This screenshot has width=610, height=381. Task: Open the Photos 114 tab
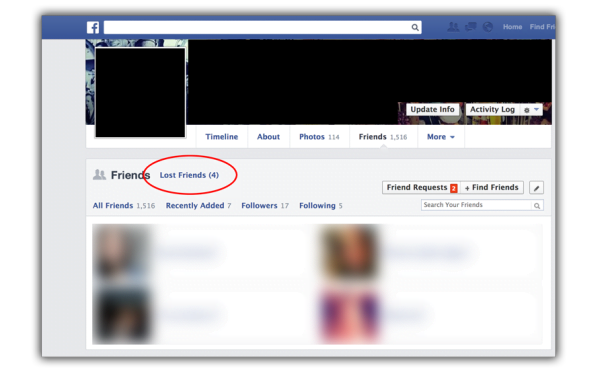(x=319, y=137)
